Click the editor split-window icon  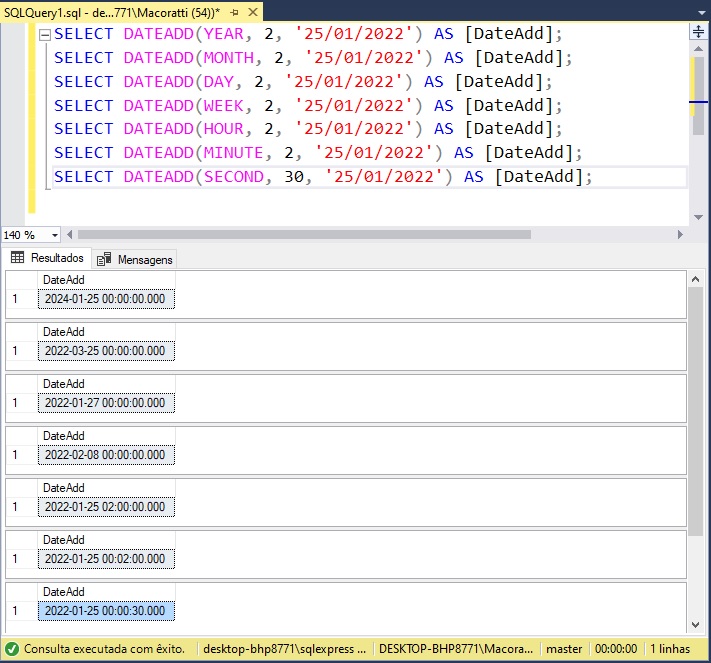tap(698, 31)
